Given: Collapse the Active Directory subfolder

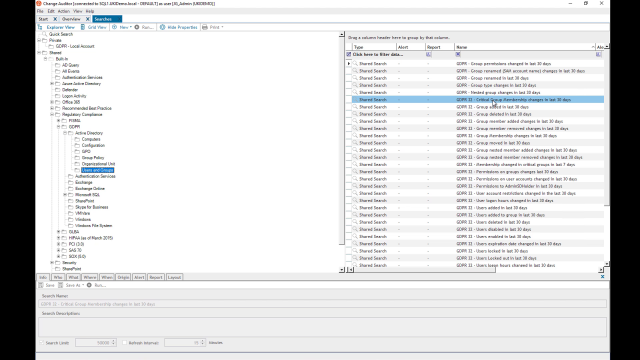Looking at the screenshot, I should tap(65, 133).
